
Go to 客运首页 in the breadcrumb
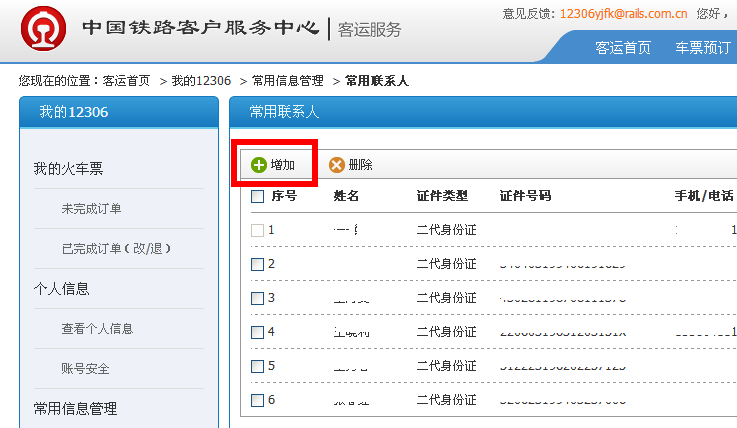click(126, 81)
